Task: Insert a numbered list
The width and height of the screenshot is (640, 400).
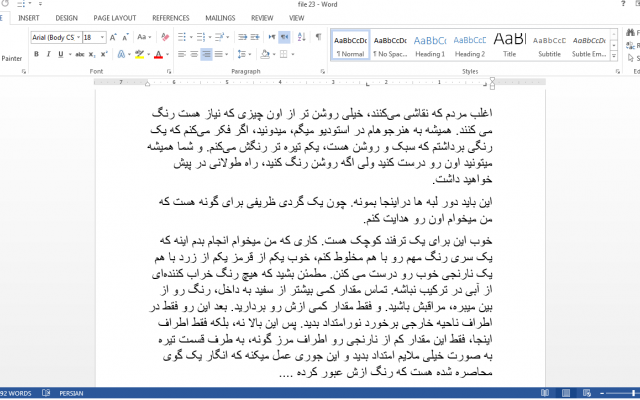Action: (x=200, y=37)
